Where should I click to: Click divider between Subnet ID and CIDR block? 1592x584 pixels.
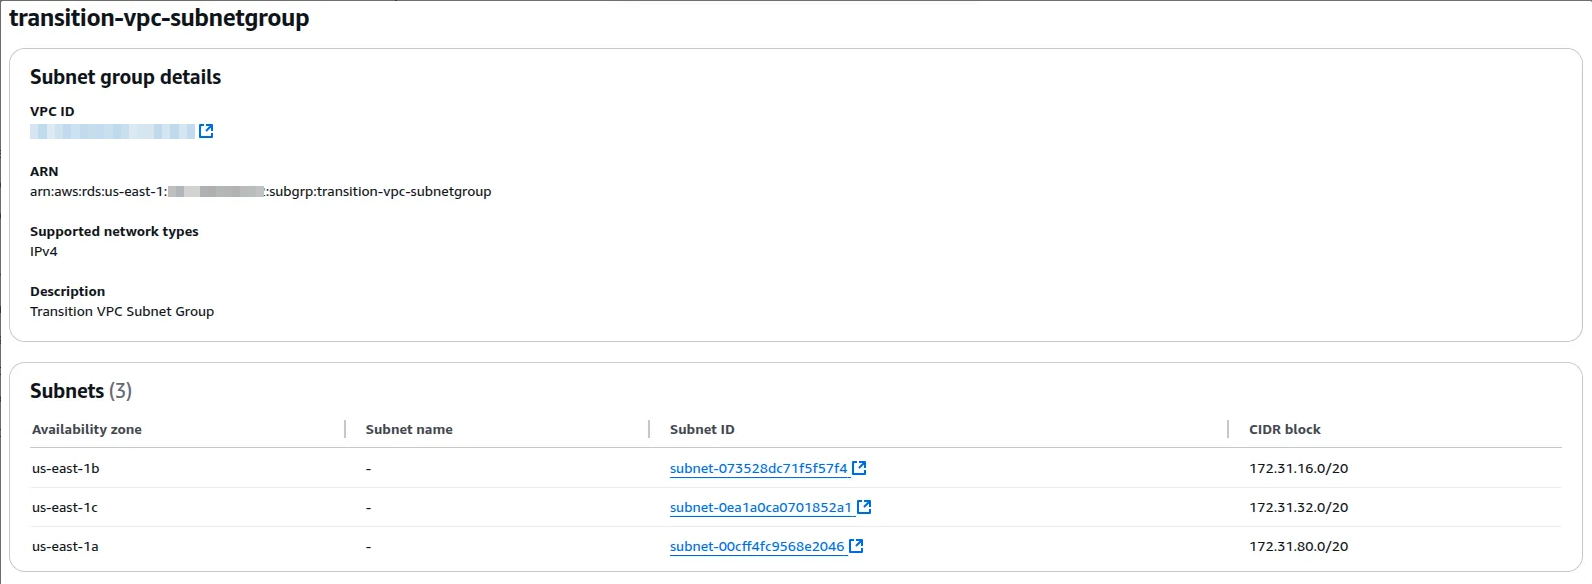coord(1228,429)
